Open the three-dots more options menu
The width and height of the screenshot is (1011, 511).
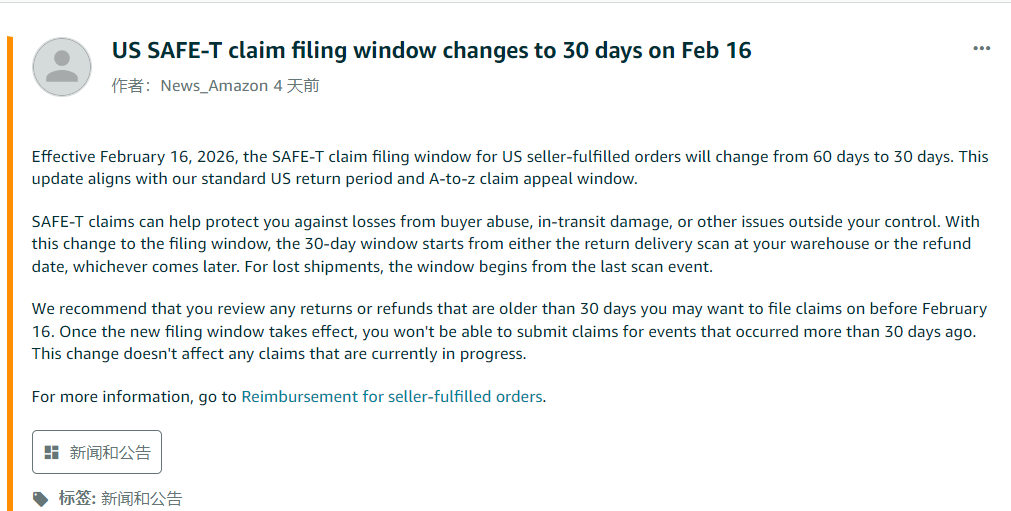tap(982, 49)
